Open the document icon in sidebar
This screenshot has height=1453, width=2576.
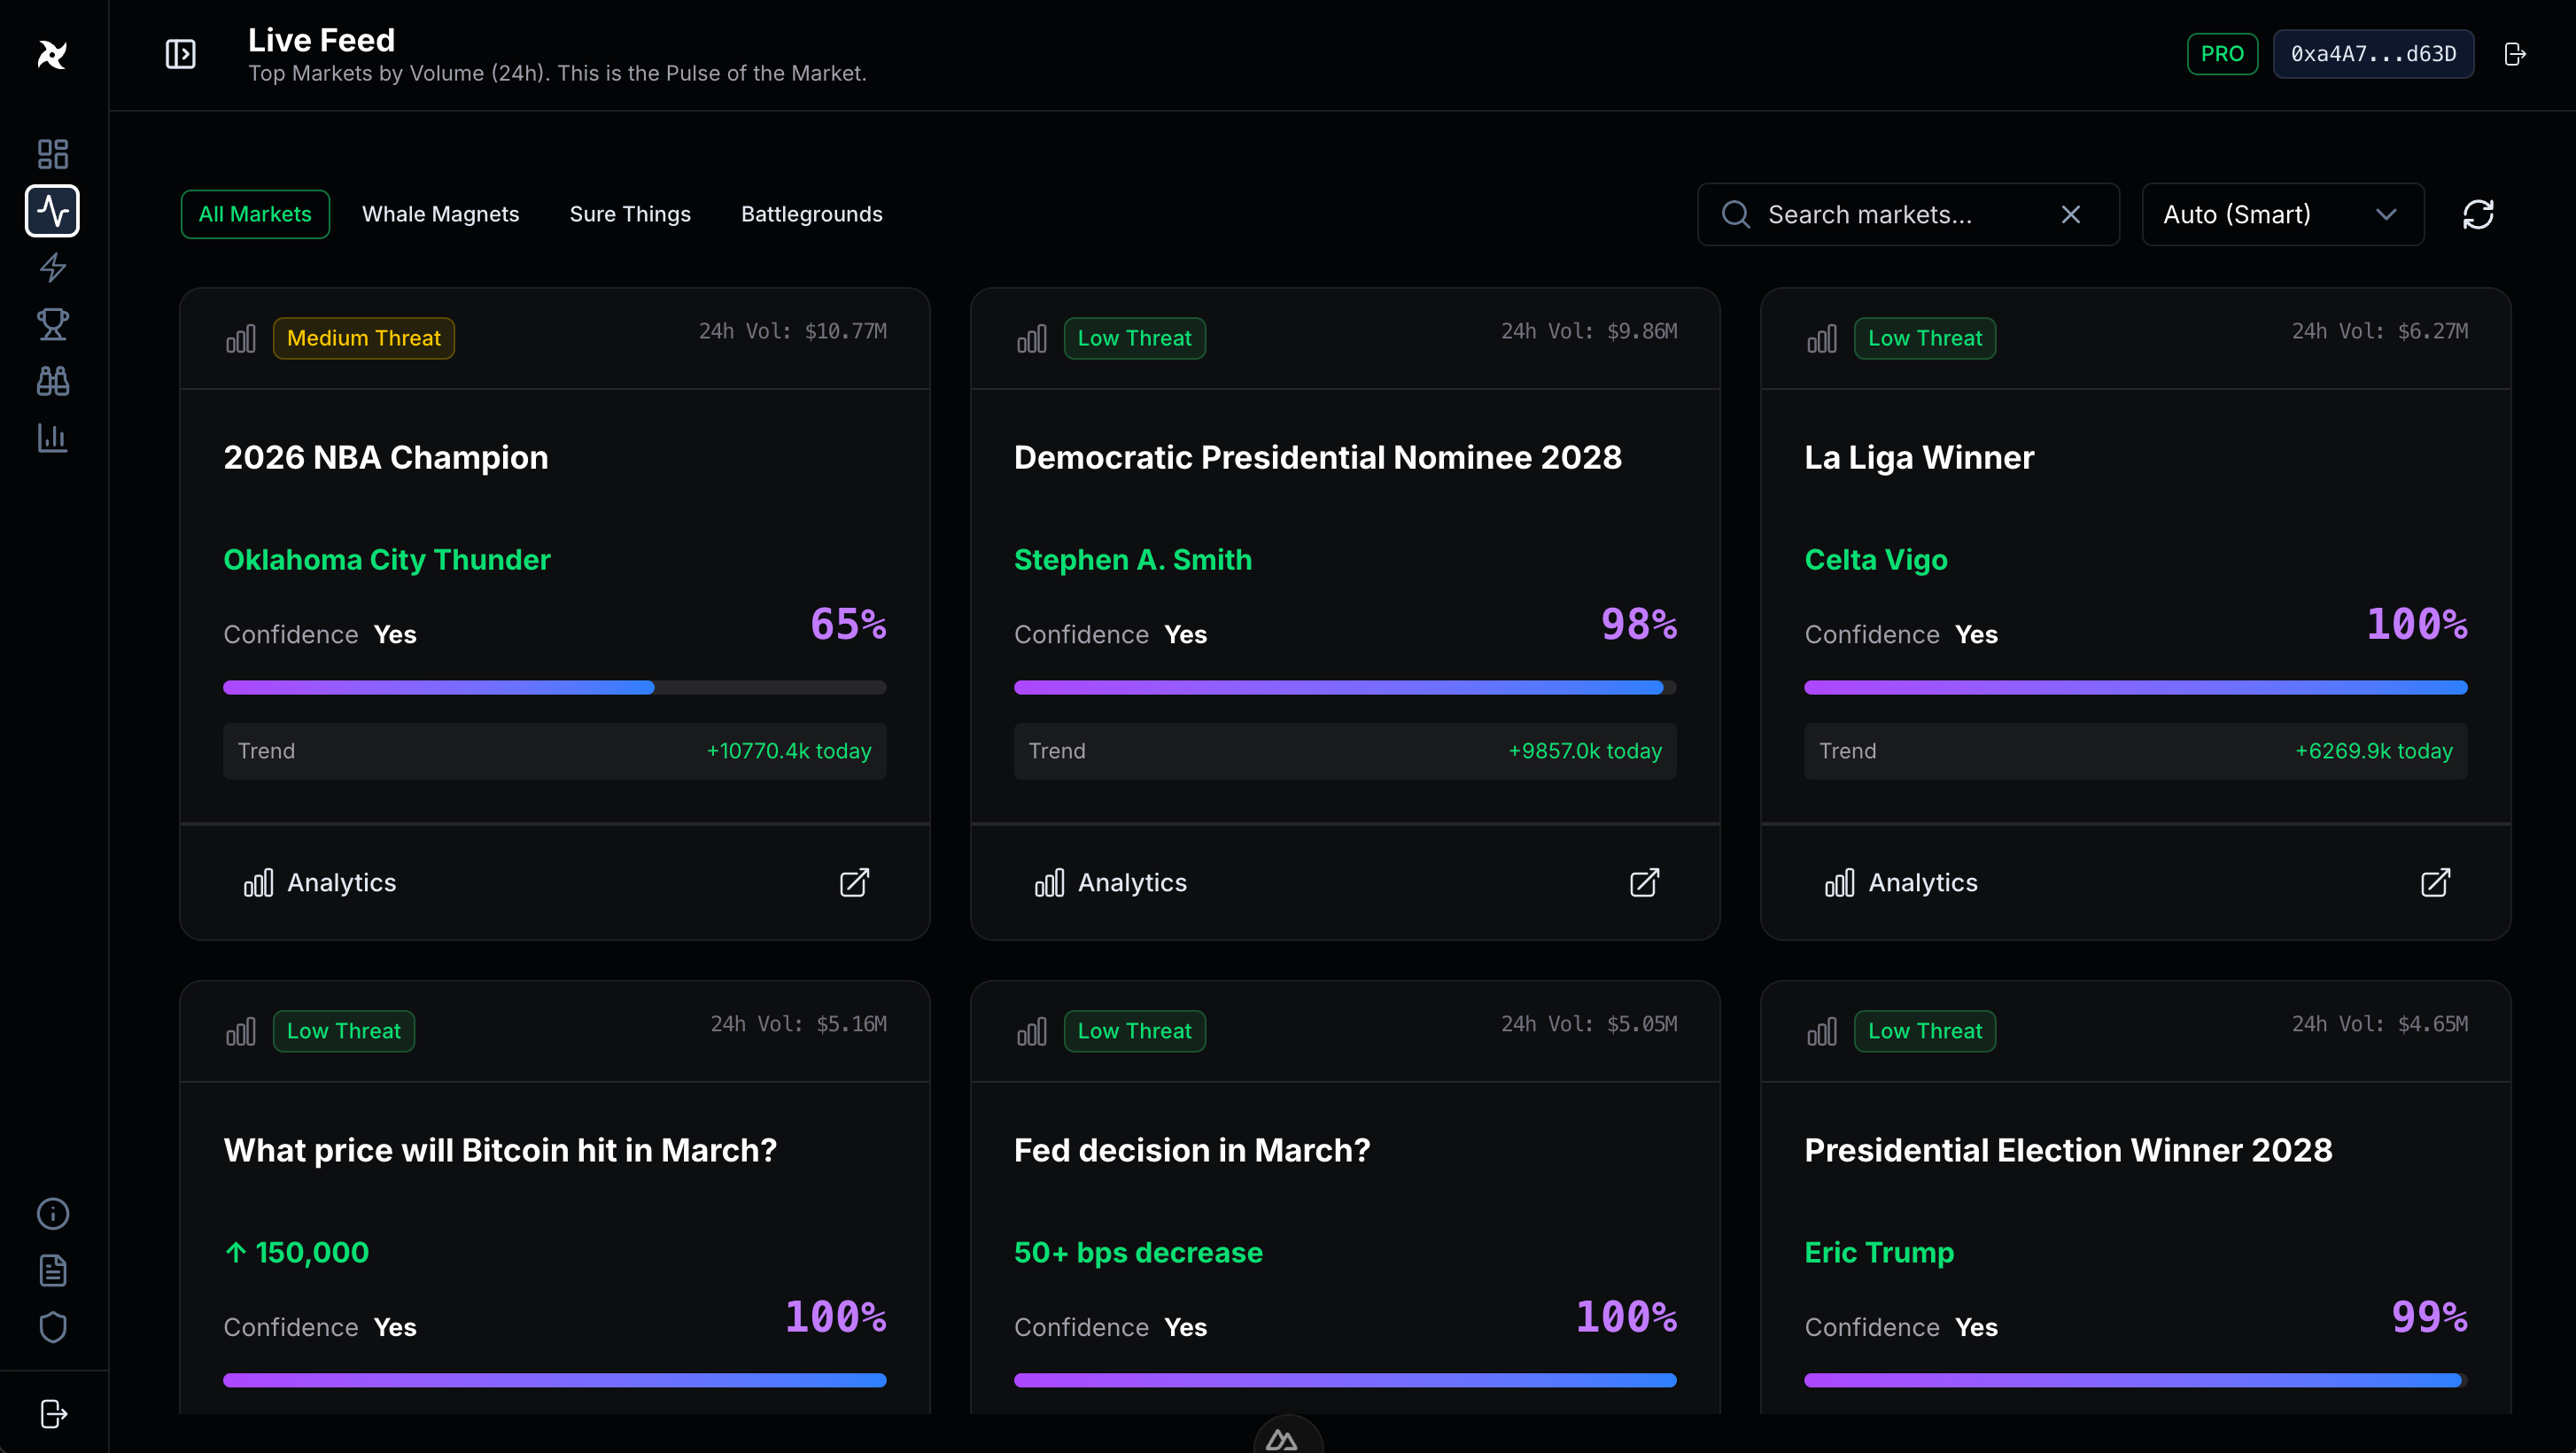click(52, 1271)
